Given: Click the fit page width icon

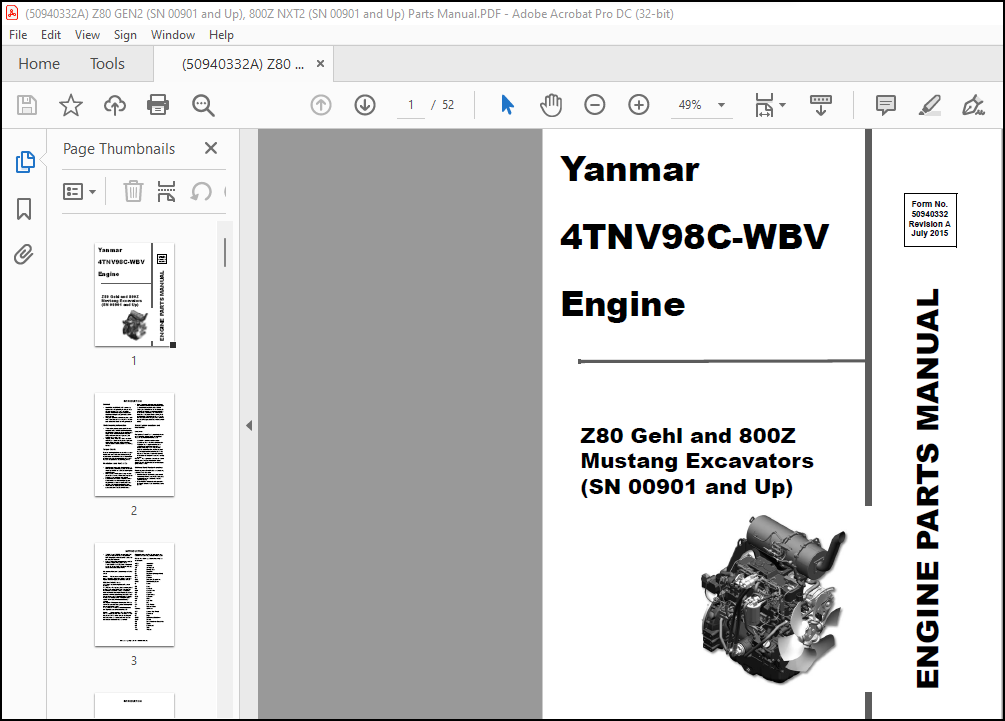Looking at the screenshot, I should pyautogui.click(x=764, y=104).
